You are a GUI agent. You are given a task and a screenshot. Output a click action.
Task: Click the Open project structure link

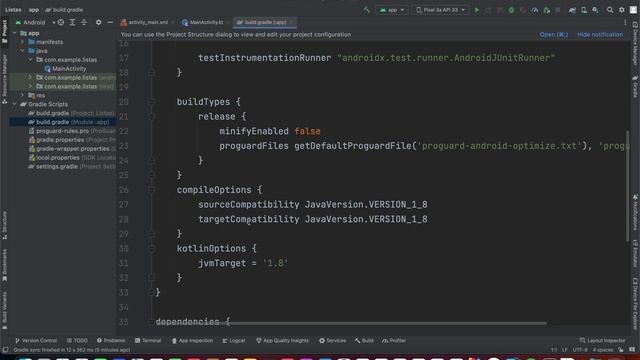(x=553, y=35)
